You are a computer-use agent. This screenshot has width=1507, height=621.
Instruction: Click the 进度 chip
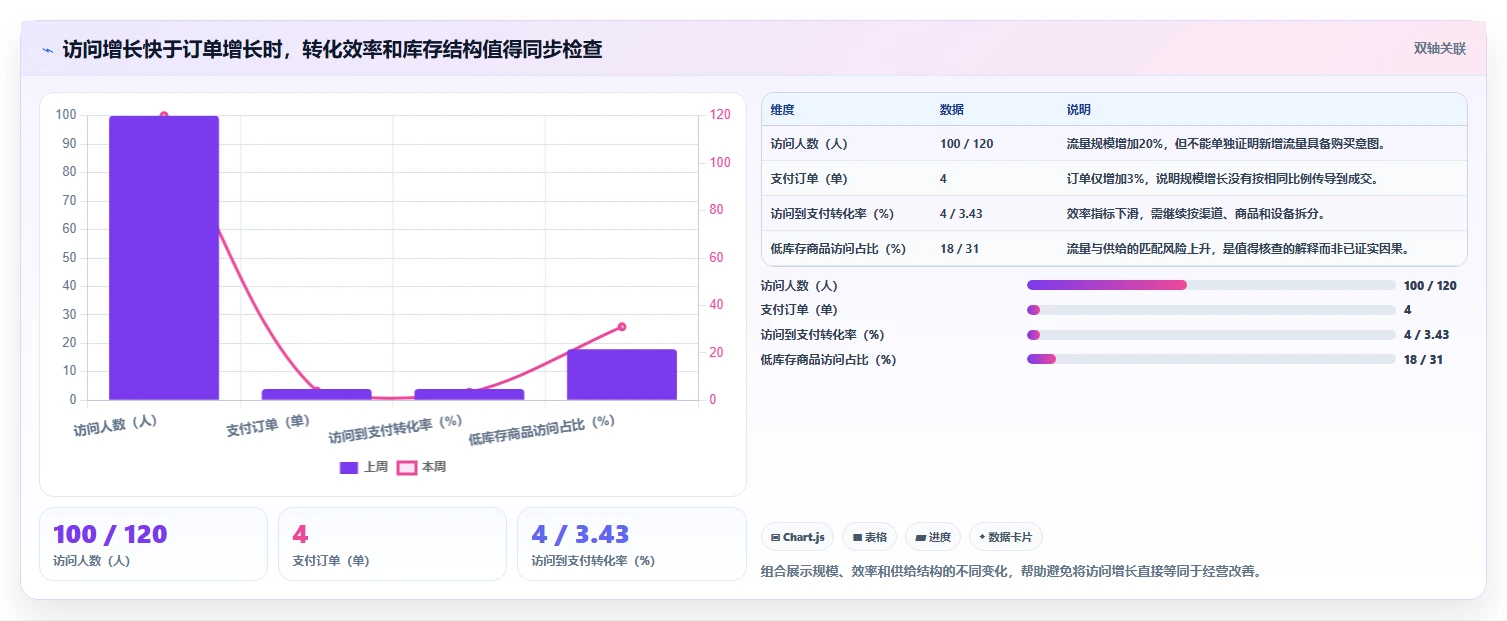(x=933, y=537)
